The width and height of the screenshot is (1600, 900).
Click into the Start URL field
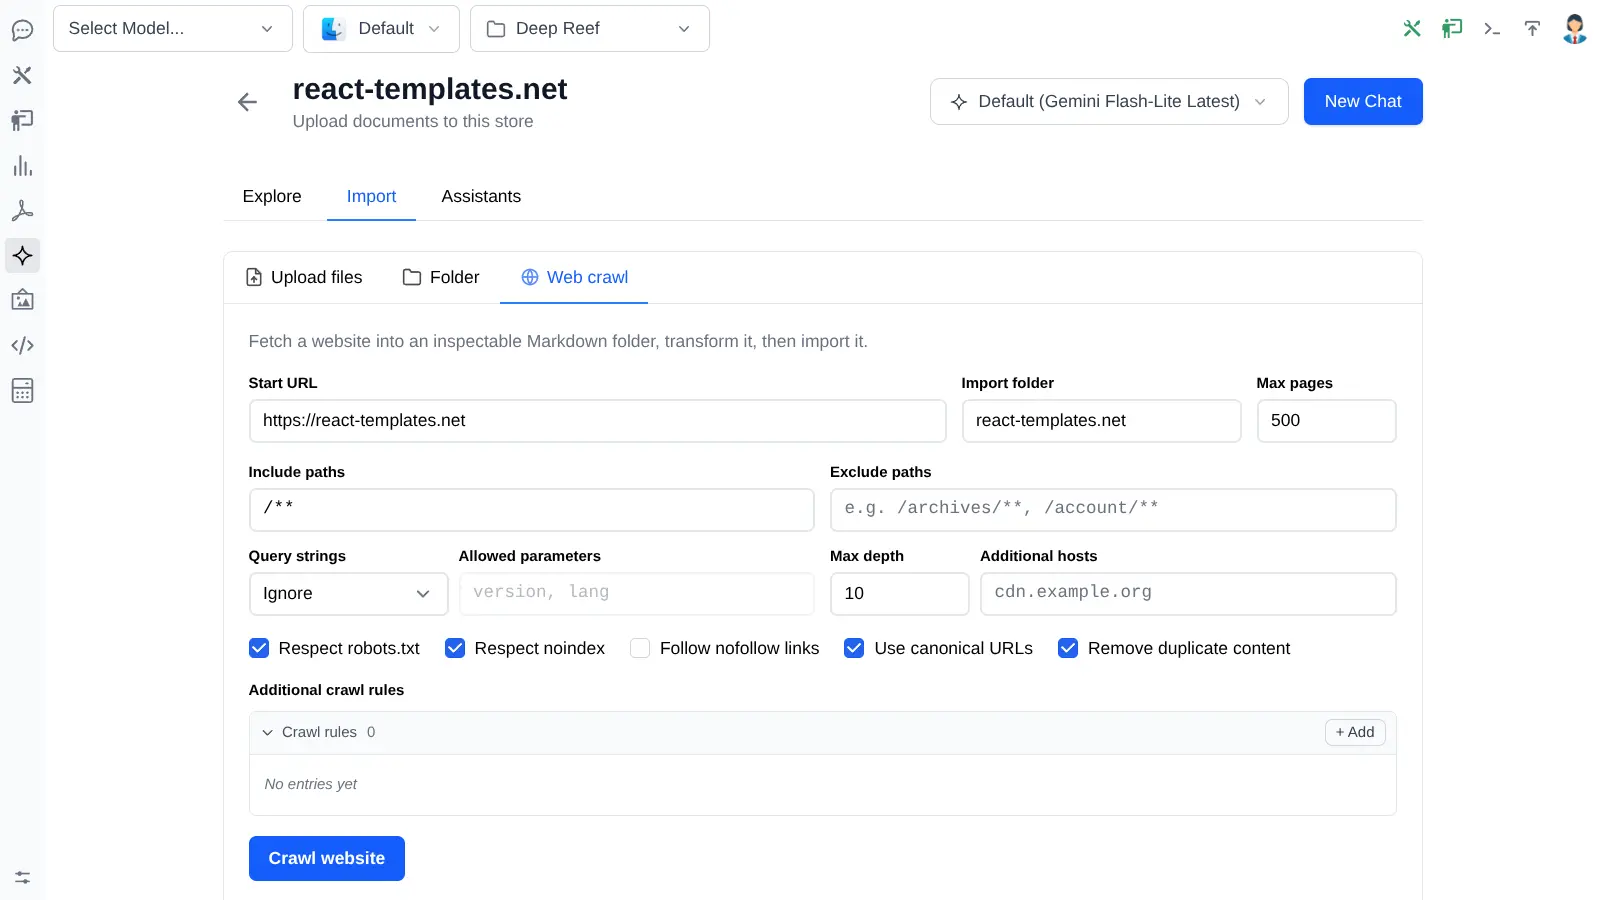coord(597,421)
